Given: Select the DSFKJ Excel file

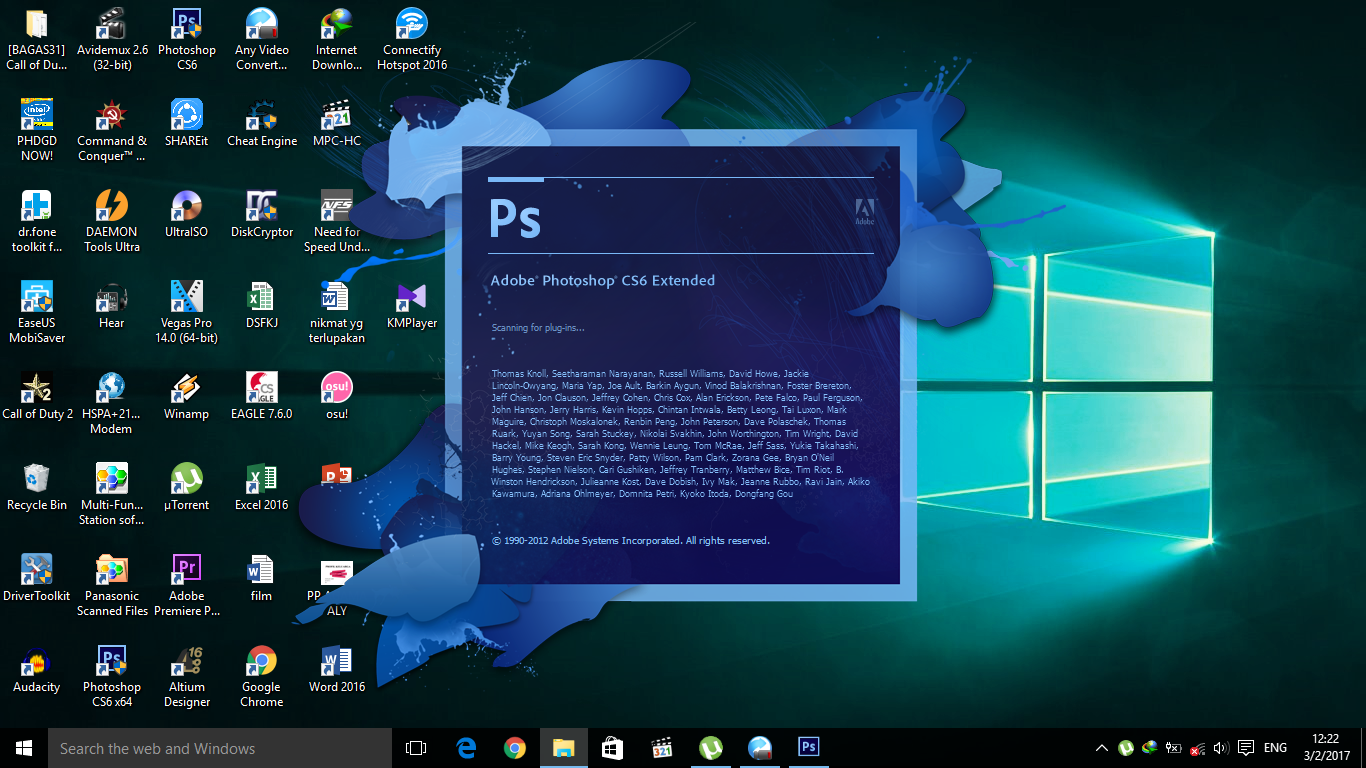Looking at the screenshot, I should pyautogui.click(x=262, y=306).
